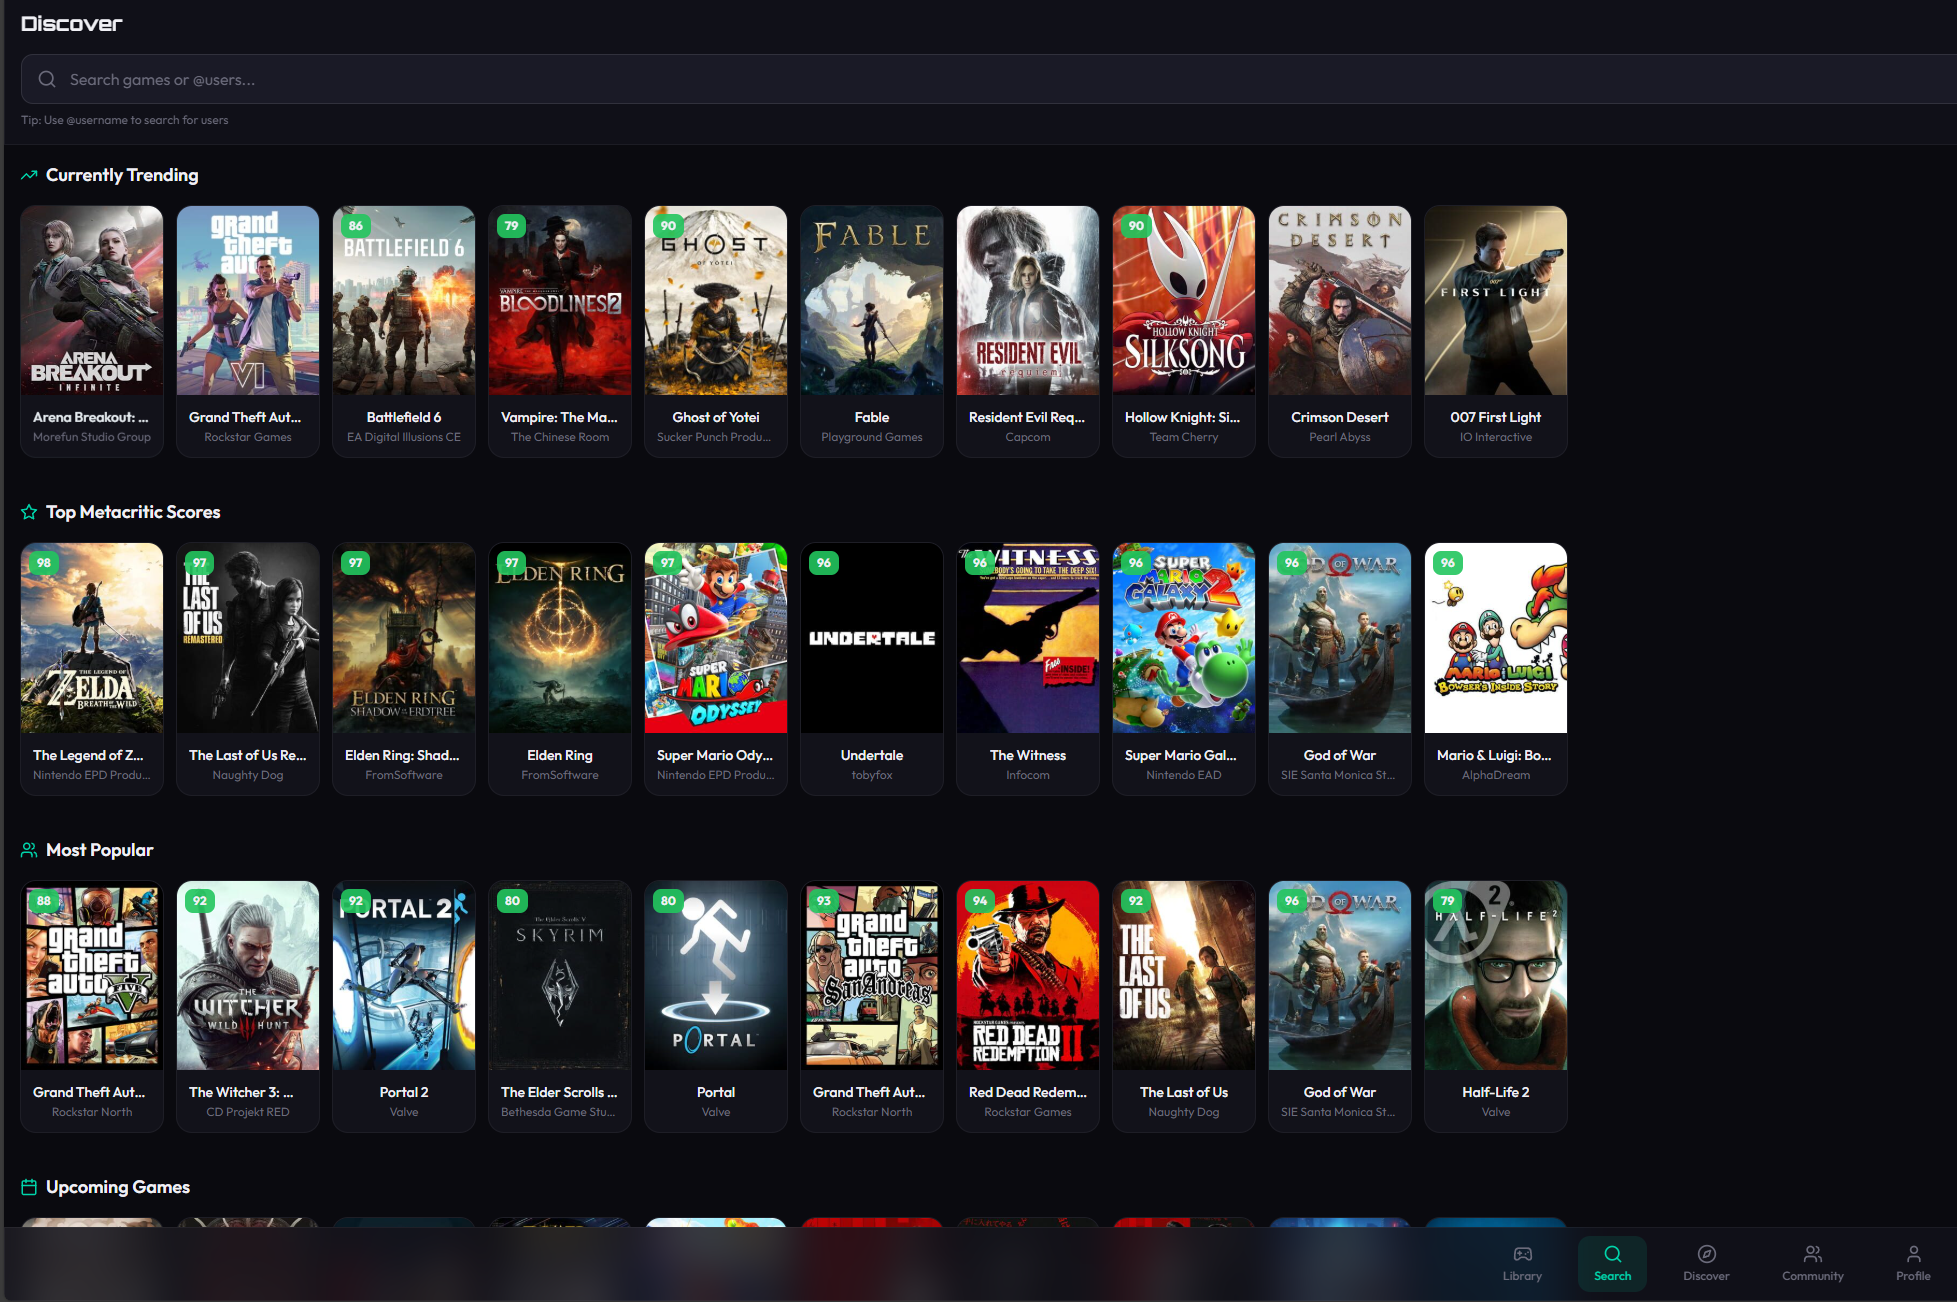Open the Hollow Knight: Silksong cover
The width and height of the screenshot is (1957, 1302).
(x=1183, y=300)
